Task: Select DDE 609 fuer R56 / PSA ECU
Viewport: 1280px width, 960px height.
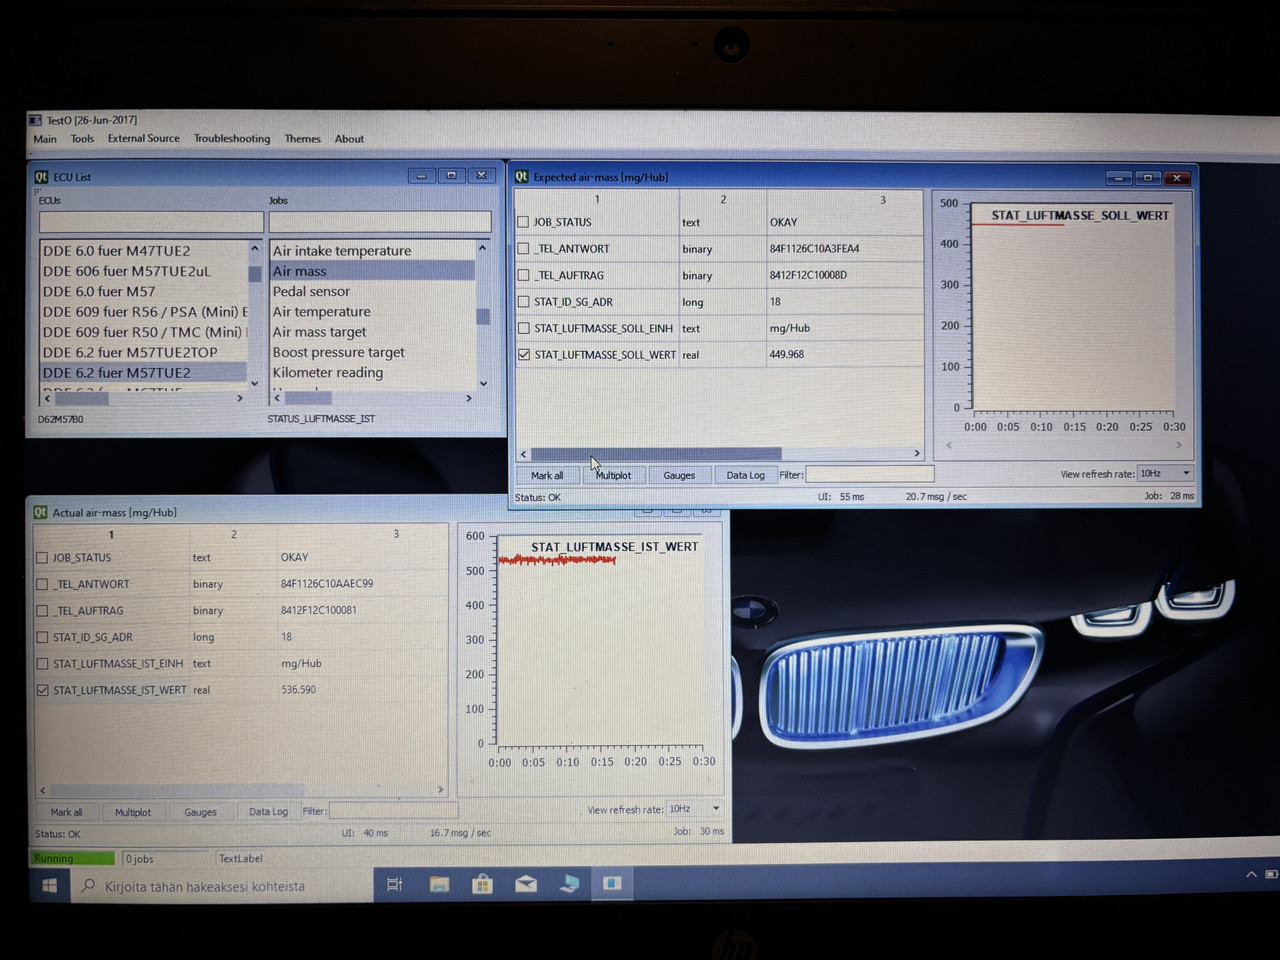Action: pyautogui.click(x=143, y=312)
